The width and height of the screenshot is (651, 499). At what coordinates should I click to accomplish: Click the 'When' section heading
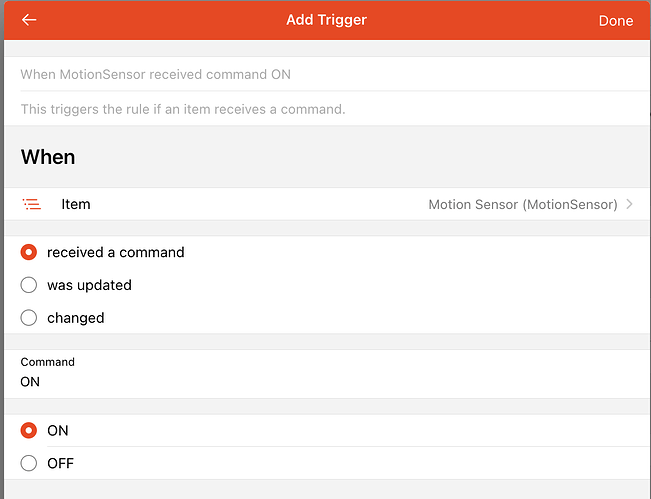click(48, 157)
